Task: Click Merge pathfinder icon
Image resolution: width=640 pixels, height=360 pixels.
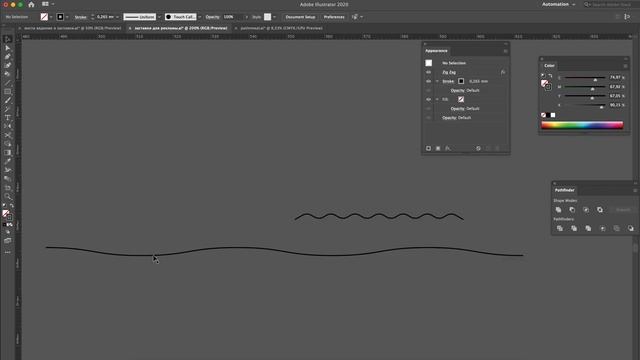Action: pos(588,229)
